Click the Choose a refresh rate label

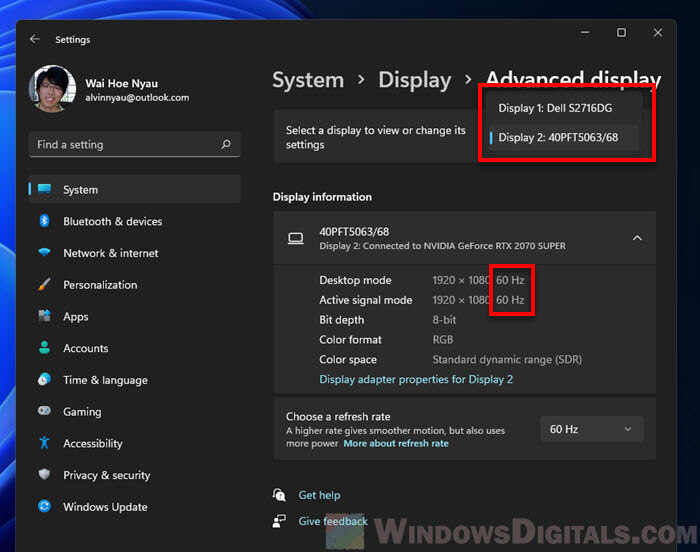pyautogui.click(x=338, y=416)
